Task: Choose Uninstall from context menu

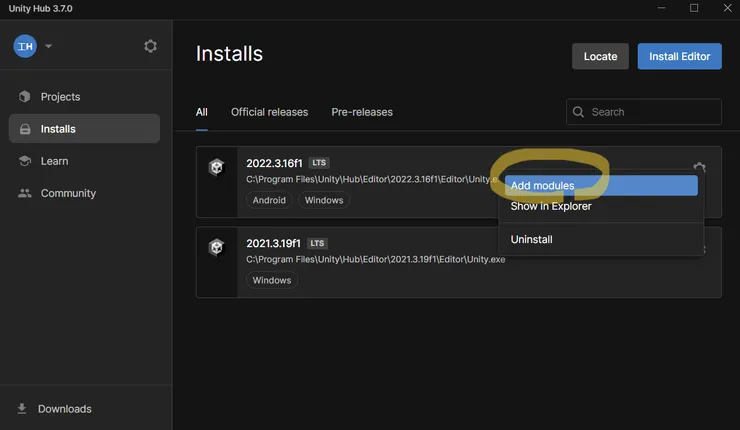Action: tap(531, 239)
